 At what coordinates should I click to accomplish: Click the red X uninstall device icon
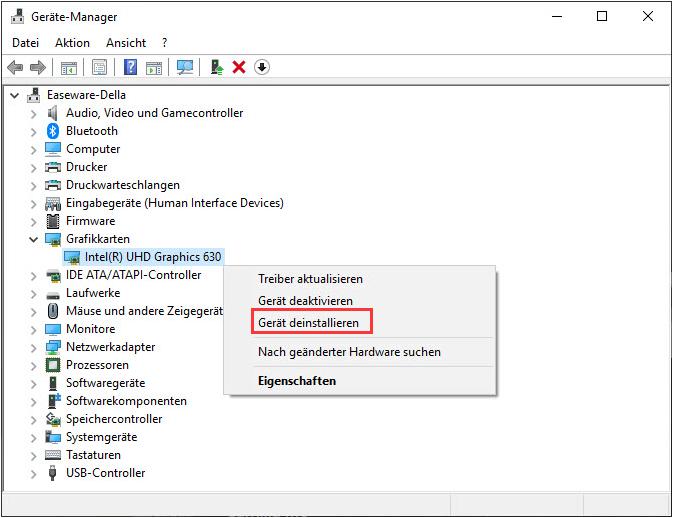point(239,67)
